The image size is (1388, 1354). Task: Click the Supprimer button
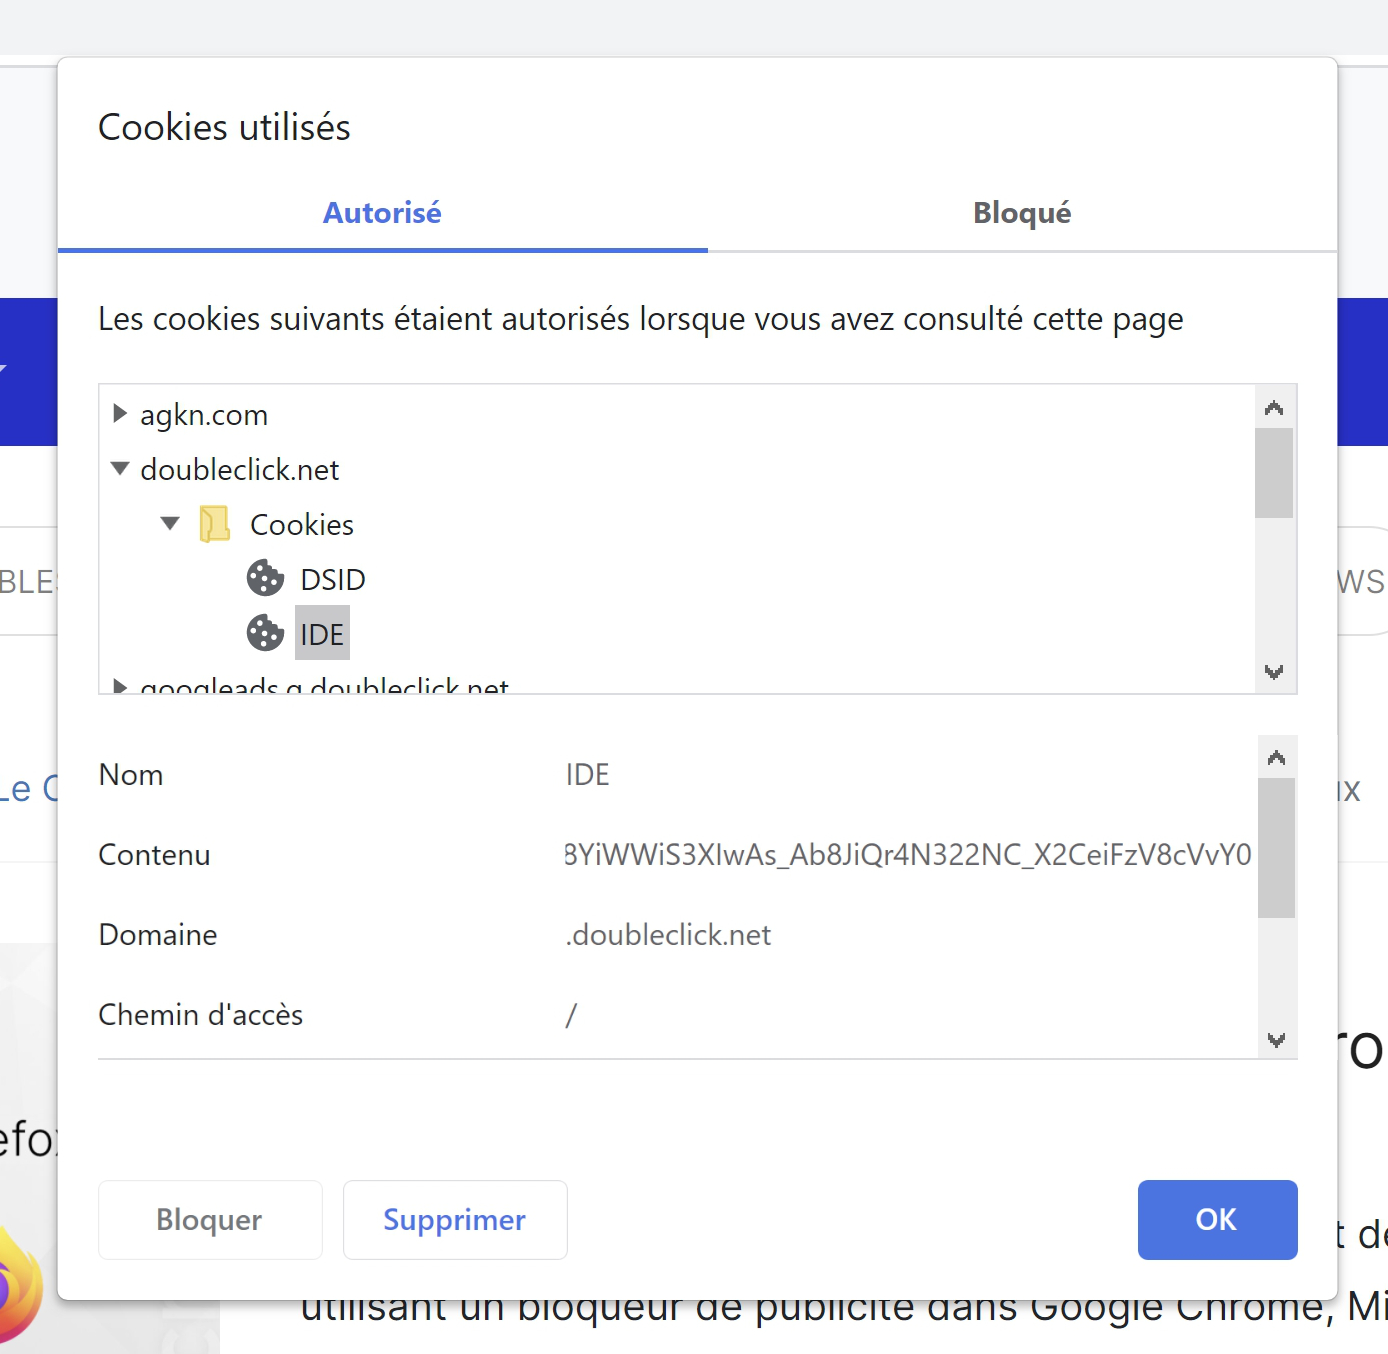tap(455, 1220)
